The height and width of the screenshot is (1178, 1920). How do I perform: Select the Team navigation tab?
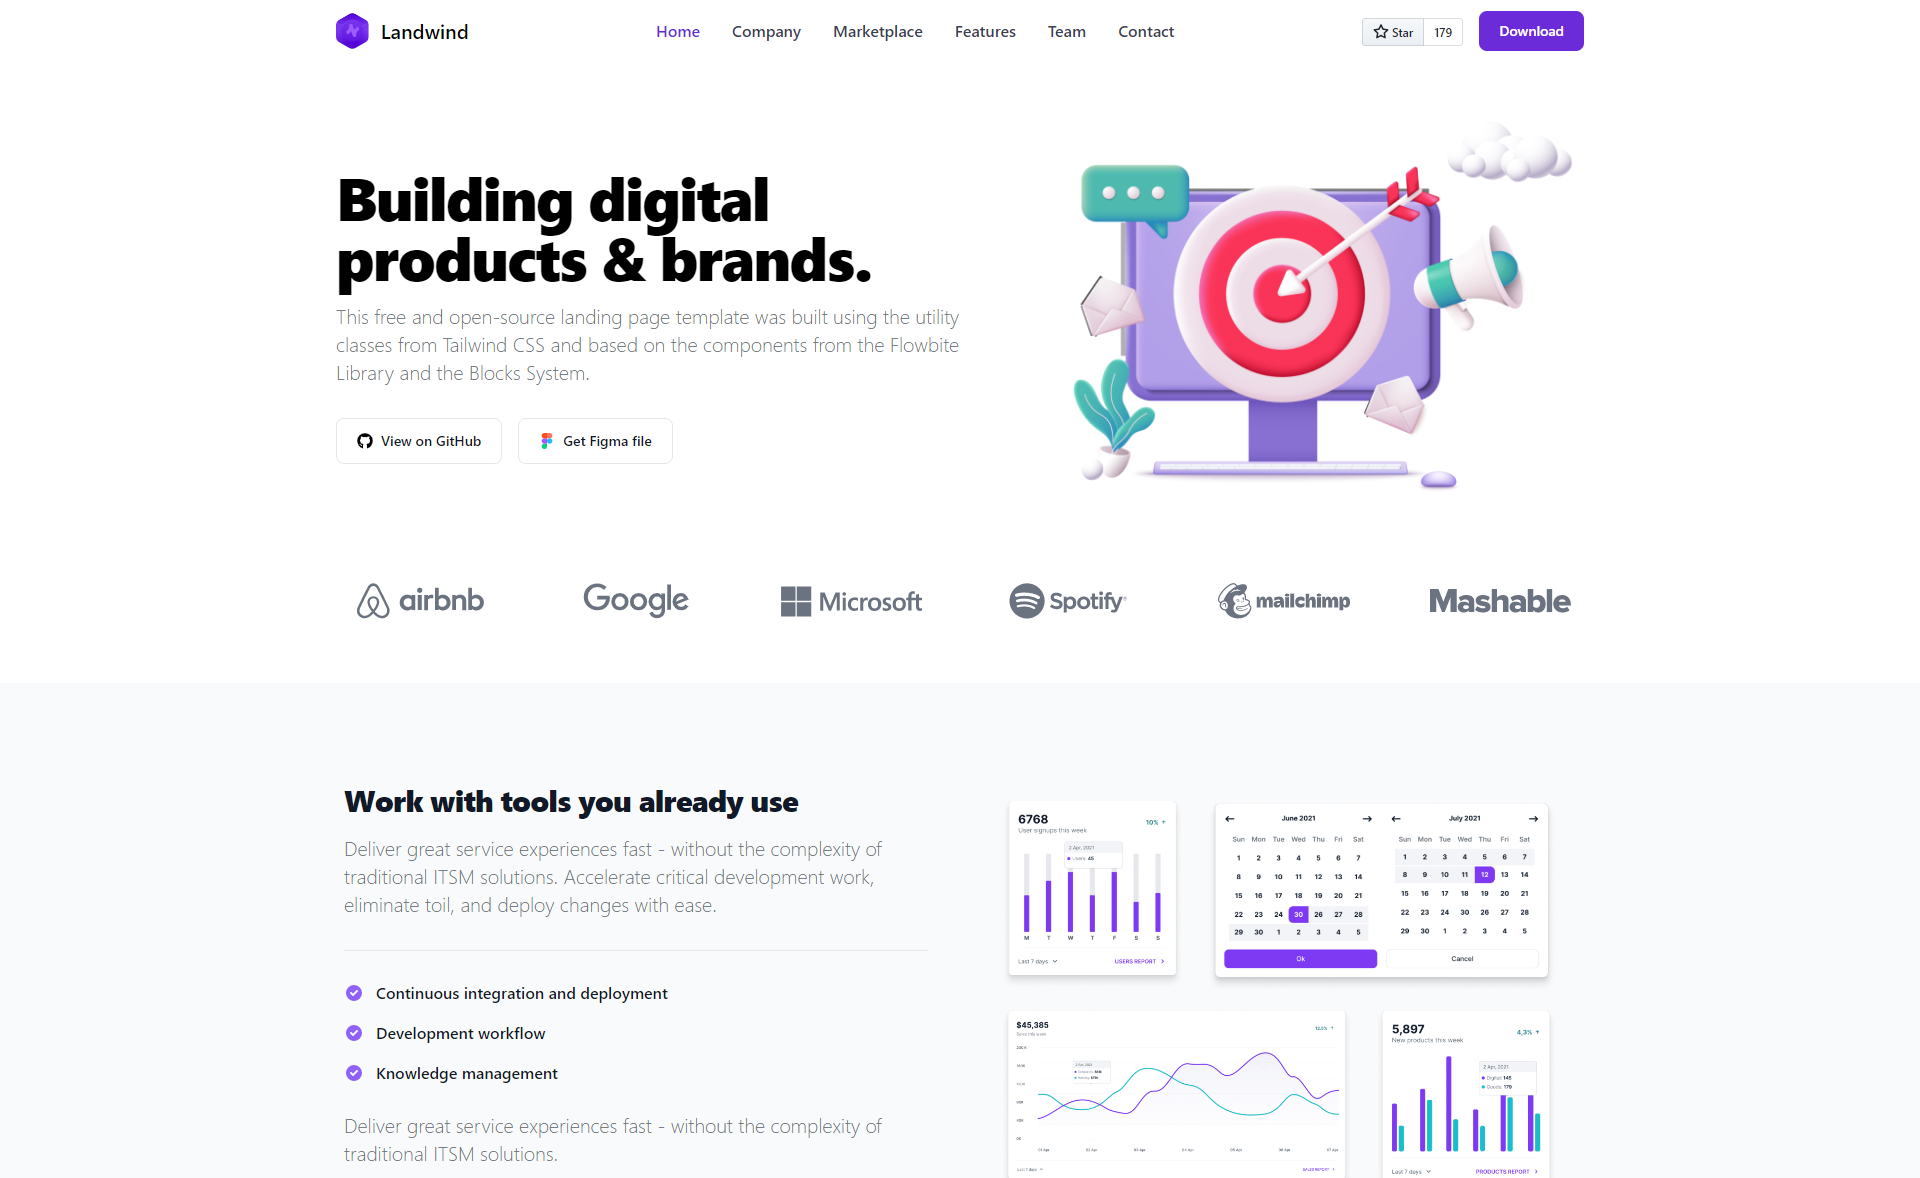(1067, 30)
